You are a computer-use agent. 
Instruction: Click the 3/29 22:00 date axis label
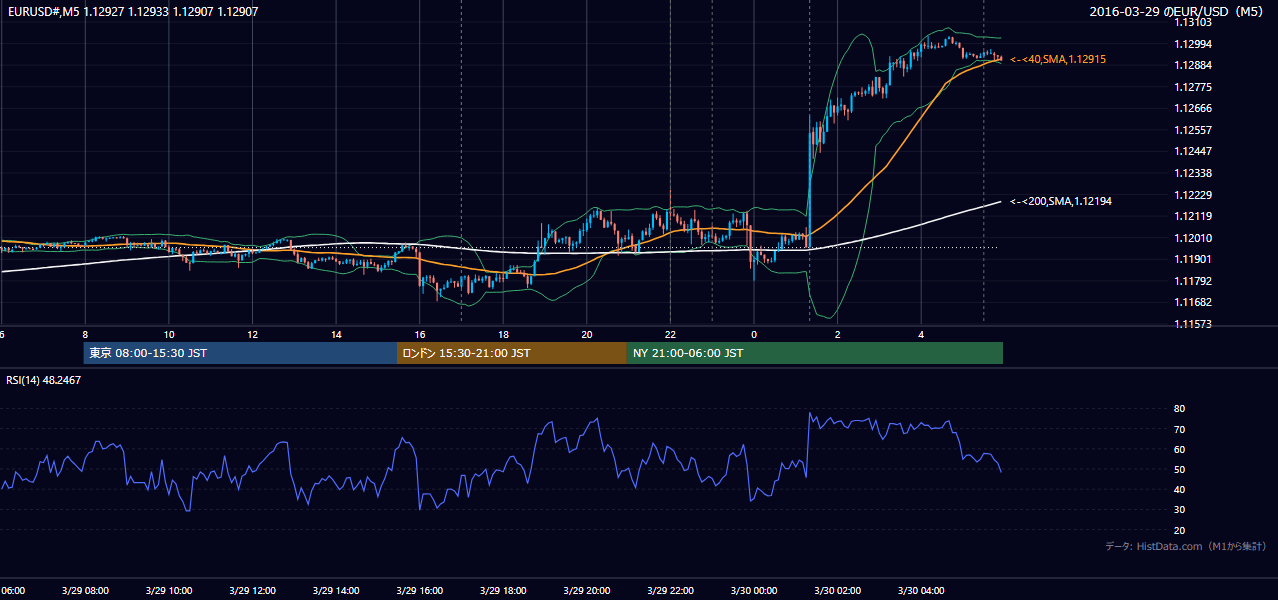[x=670, y=590]
